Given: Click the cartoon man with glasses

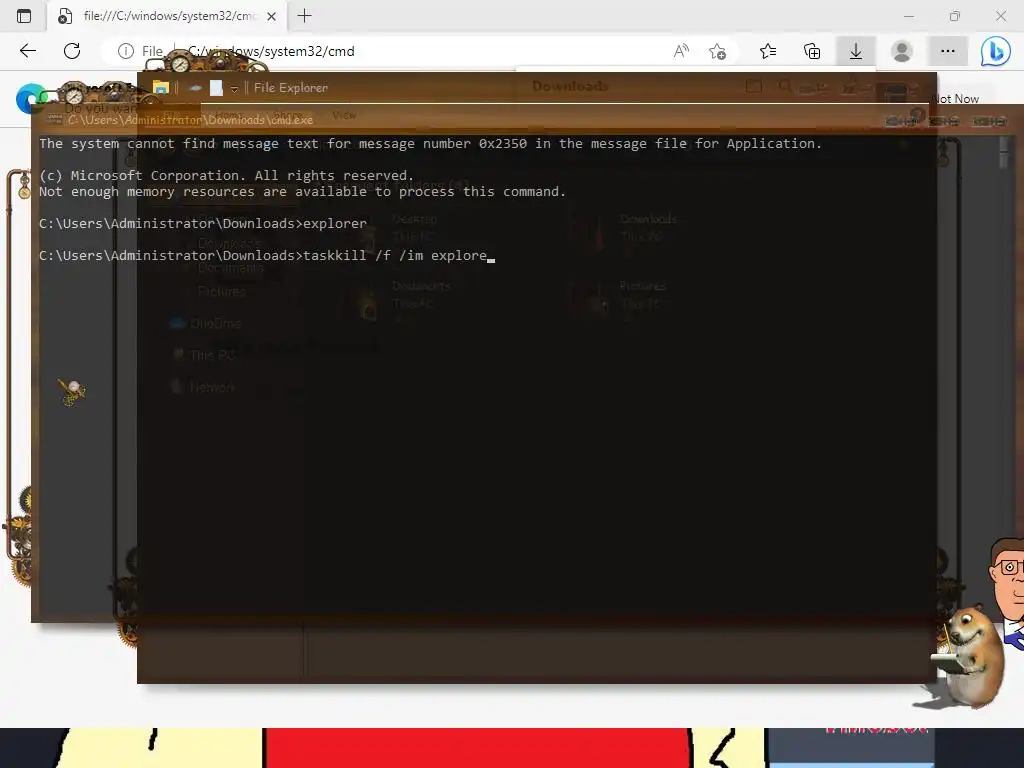Looking at the screenshot, I should (1007, 591).
